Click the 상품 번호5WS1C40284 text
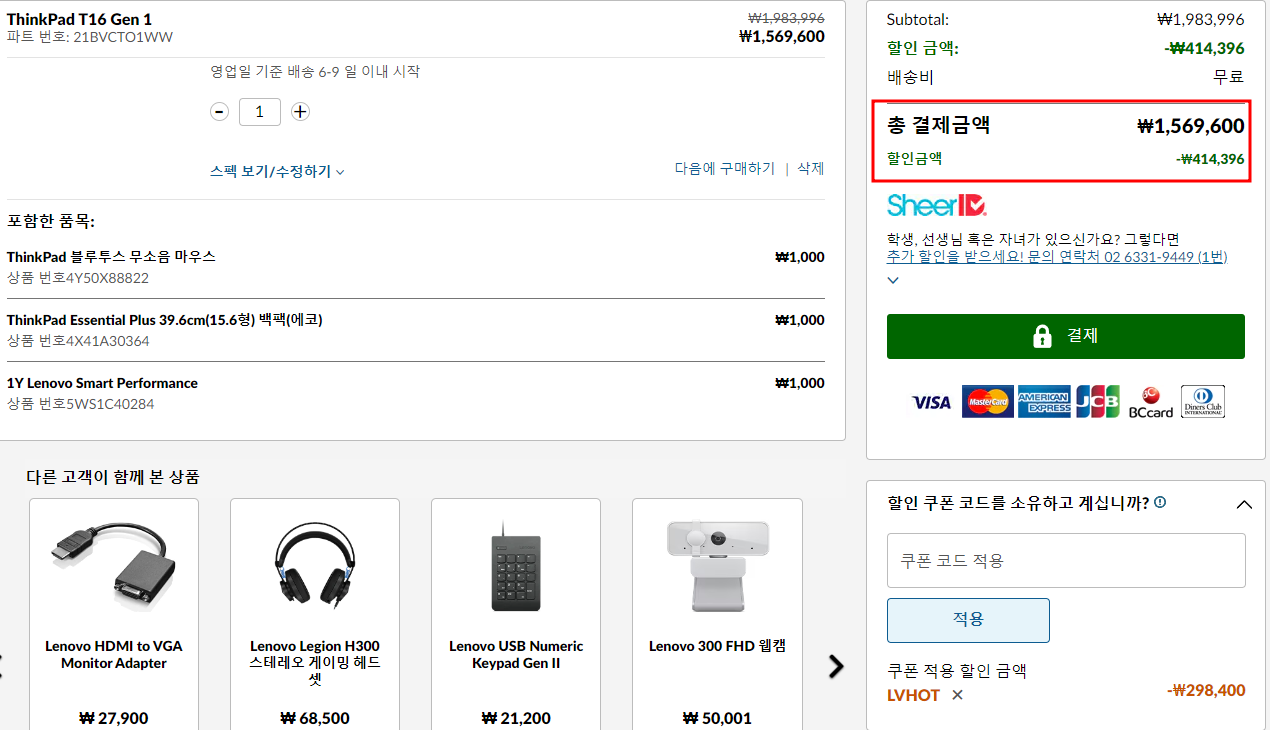This screenshot has width=1270, height=730. (x=81, y=404)
